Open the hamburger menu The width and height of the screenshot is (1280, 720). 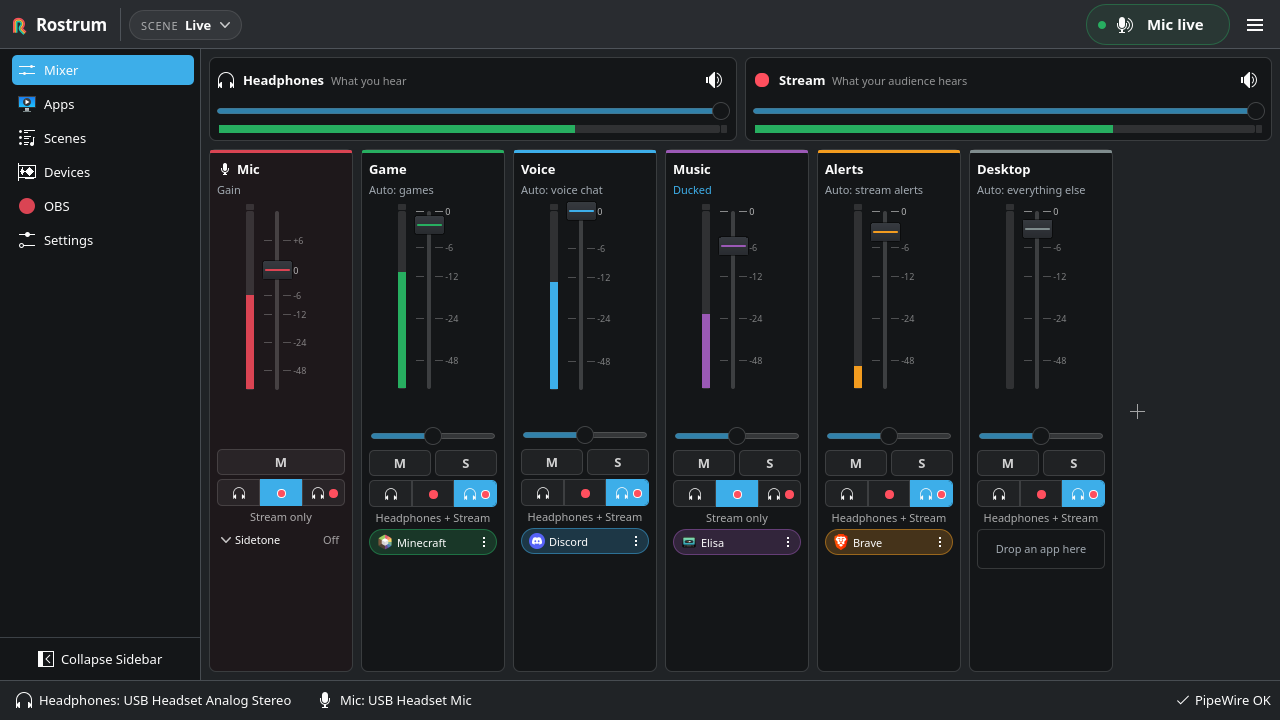click(x=1255, y=25)
